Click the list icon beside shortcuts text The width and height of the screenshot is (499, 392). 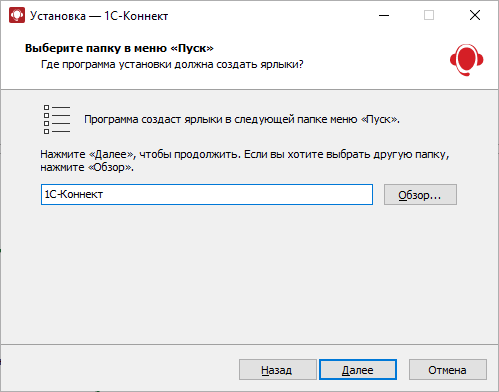[57, 119]
